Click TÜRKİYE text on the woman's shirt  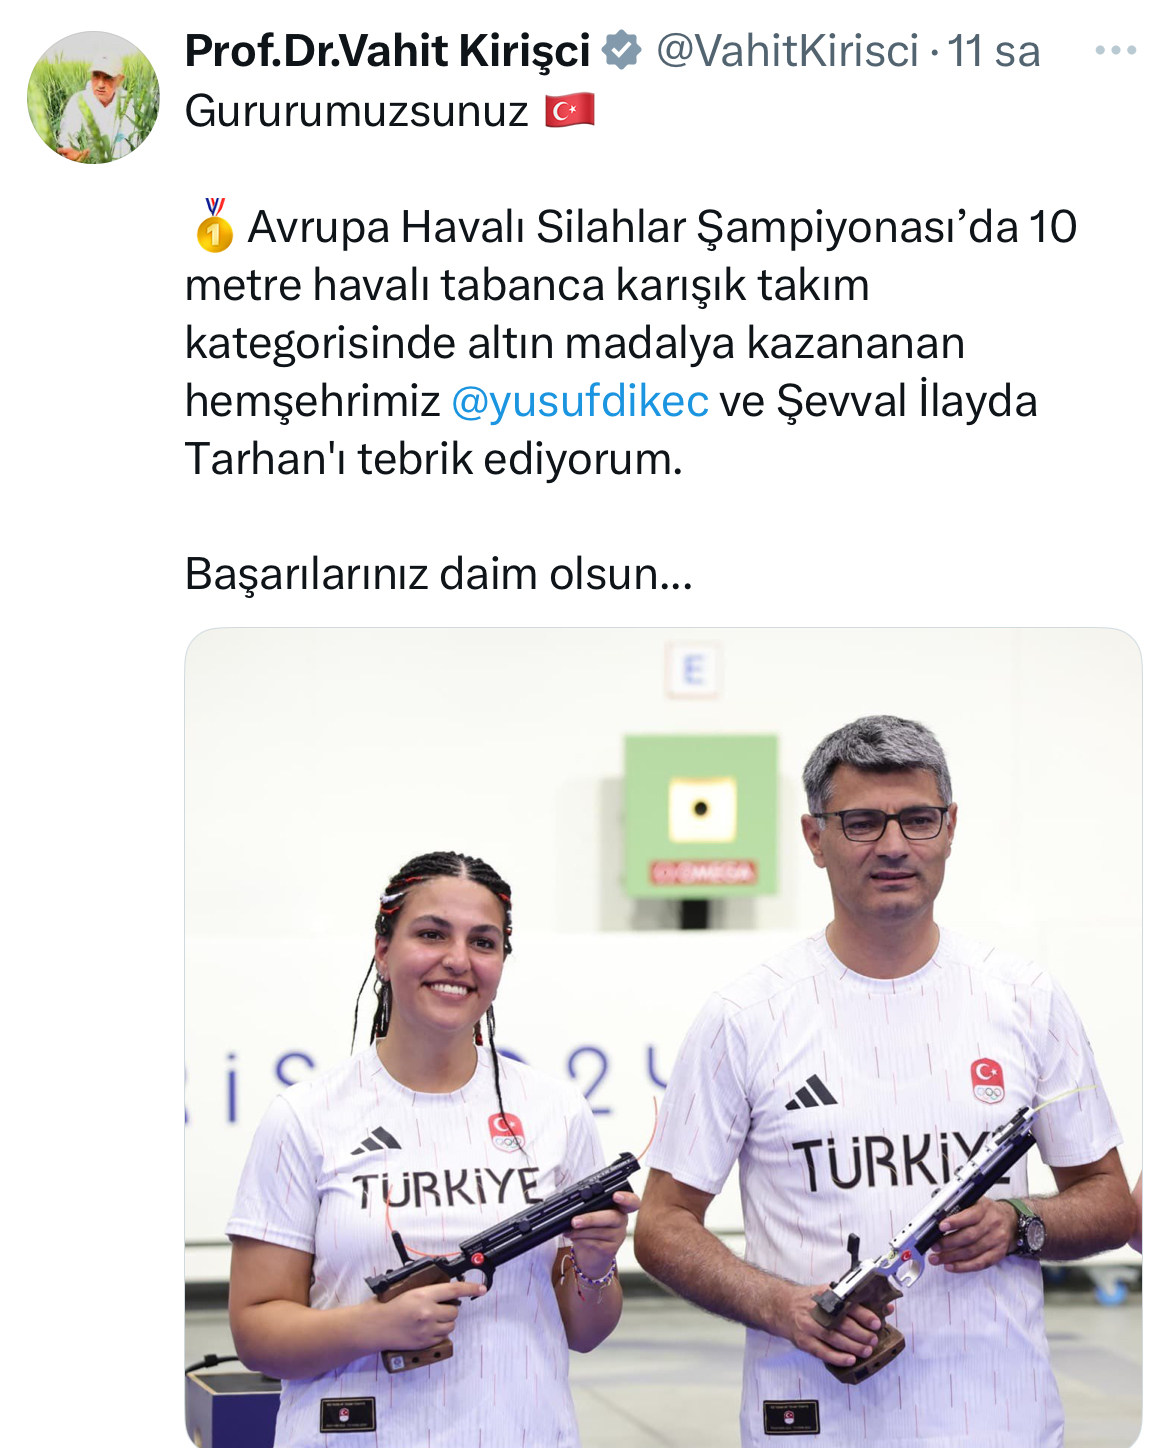click(446, 1188)
